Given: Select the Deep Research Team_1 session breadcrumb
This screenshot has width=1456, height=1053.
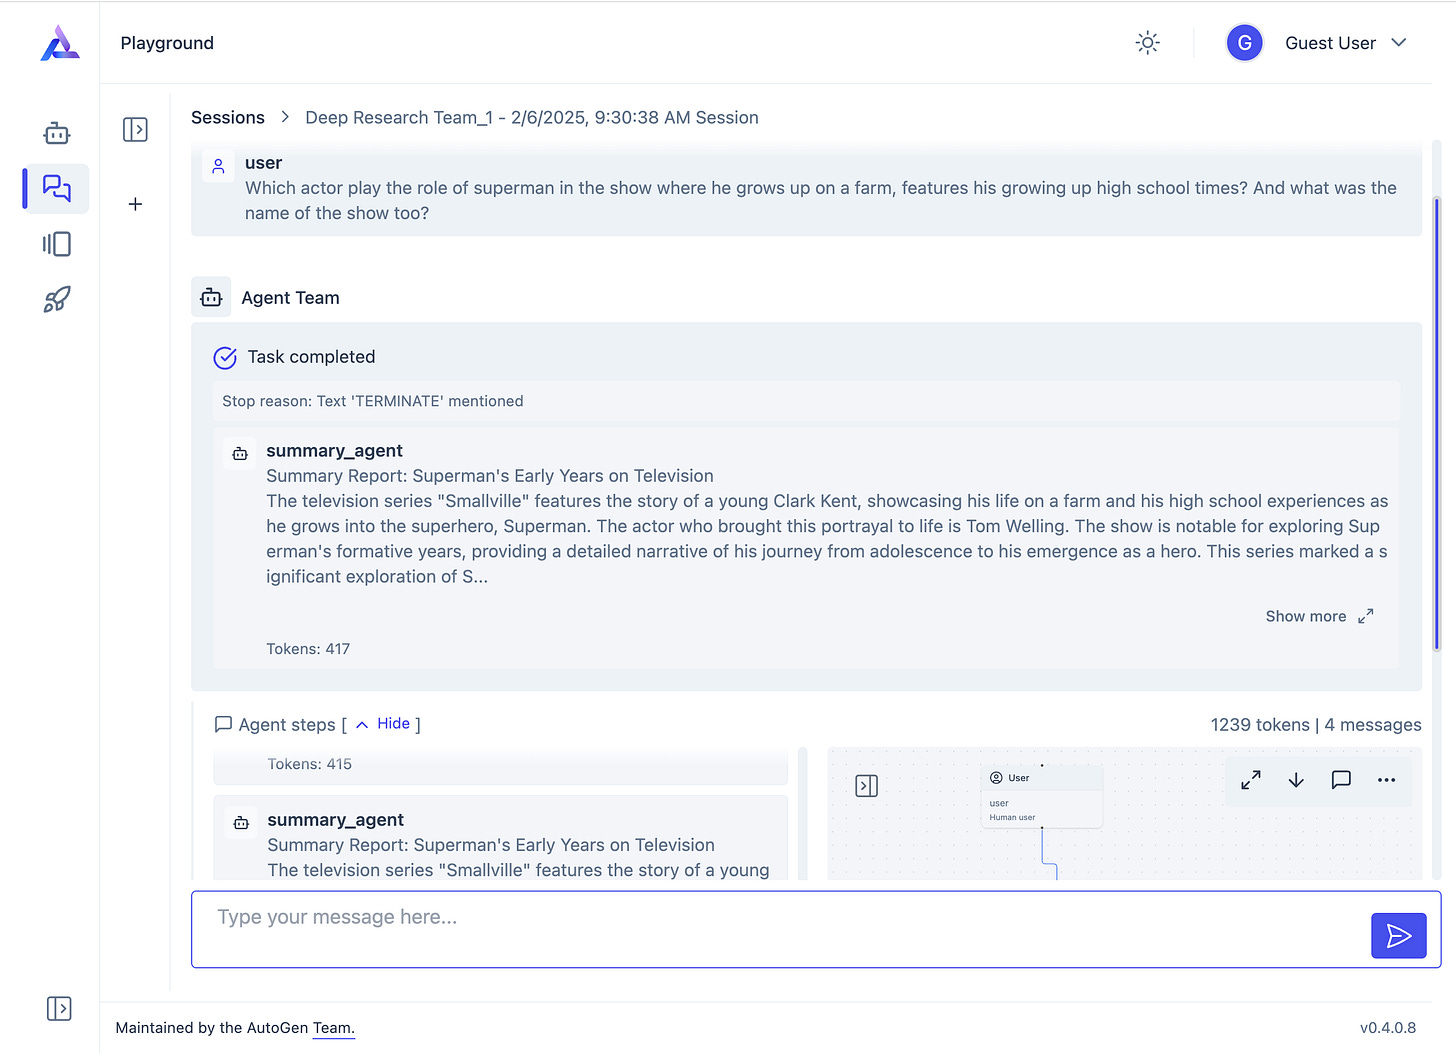Looking at the screenshot, I should tap(531, 117).
